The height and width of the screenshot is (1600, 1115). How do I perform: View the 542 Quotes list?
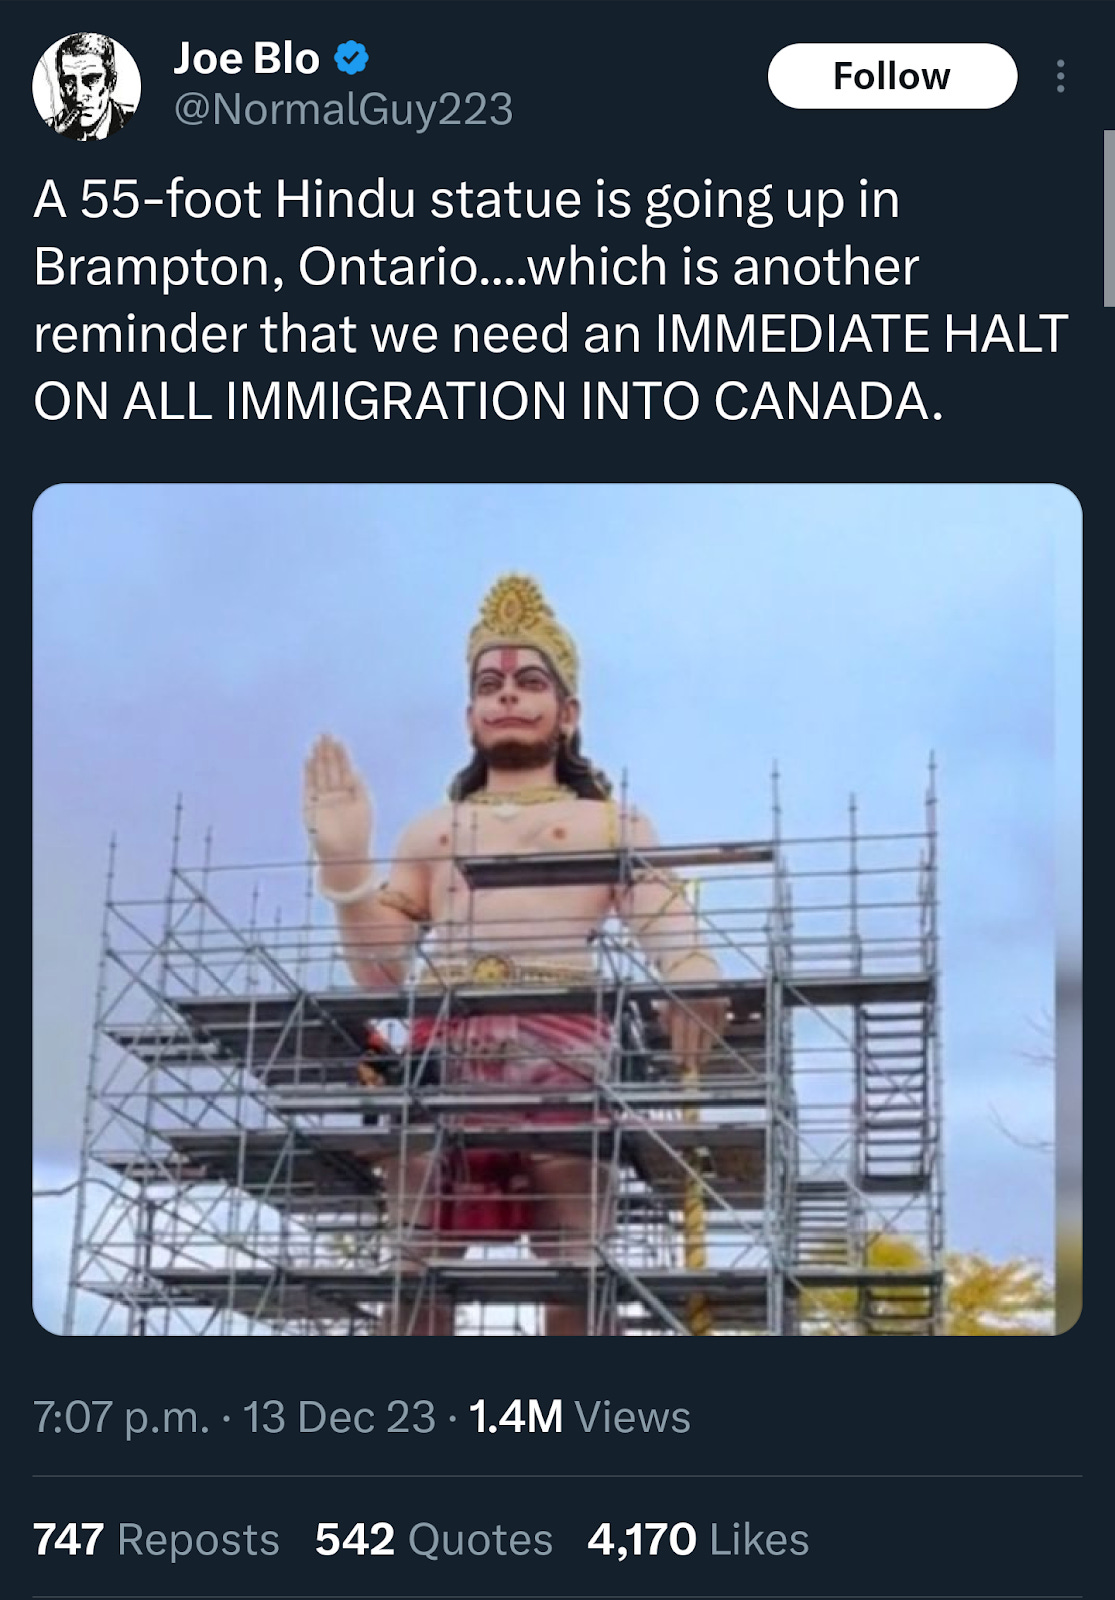434,1539
